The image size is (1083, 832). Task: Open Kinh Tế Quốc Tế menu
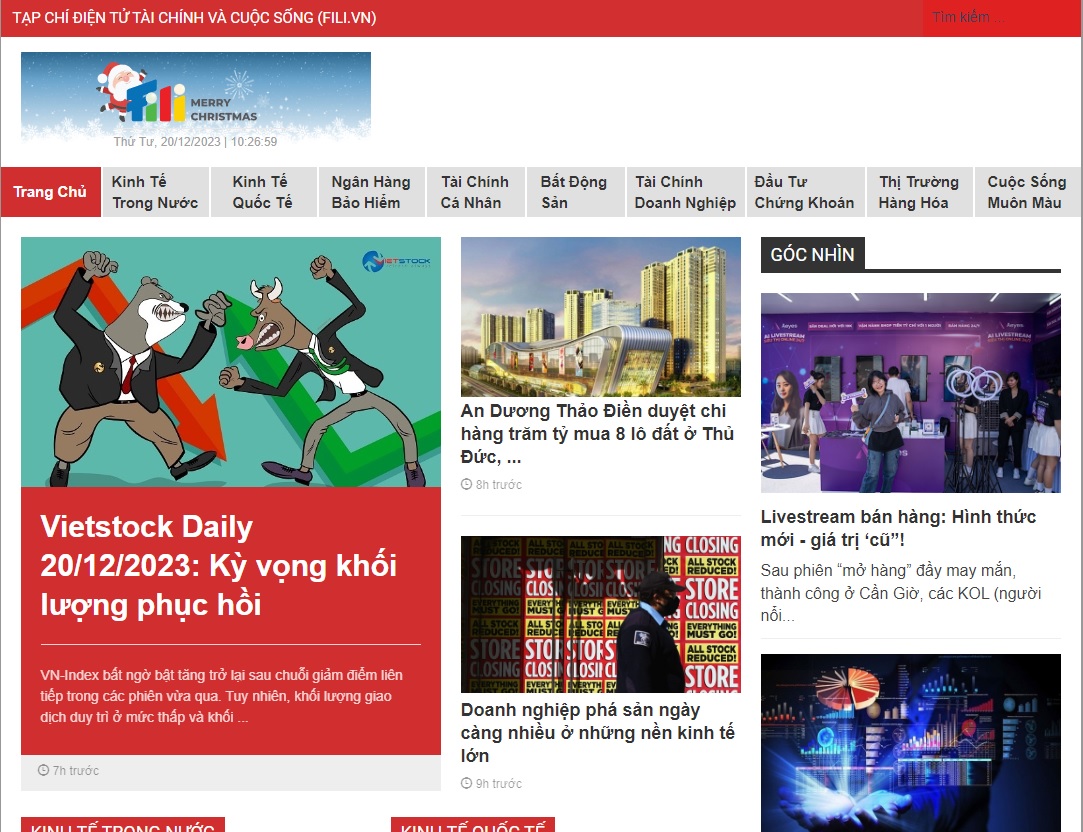263,192
